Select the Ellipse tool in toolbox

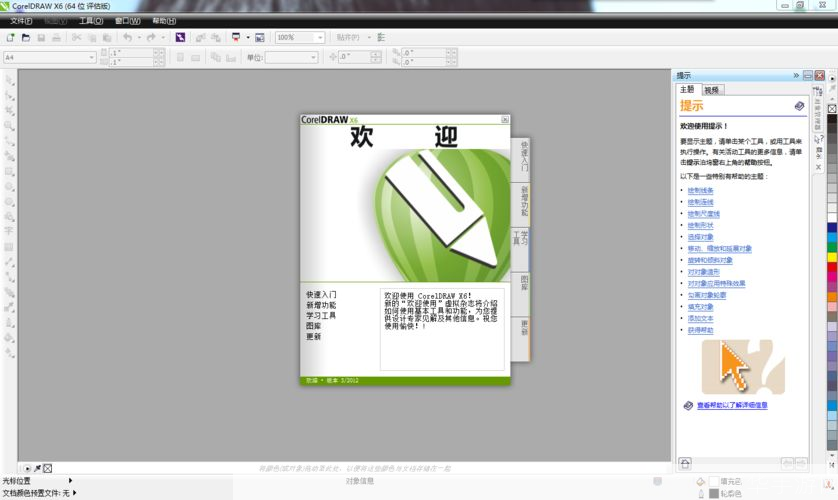[9, 187]
